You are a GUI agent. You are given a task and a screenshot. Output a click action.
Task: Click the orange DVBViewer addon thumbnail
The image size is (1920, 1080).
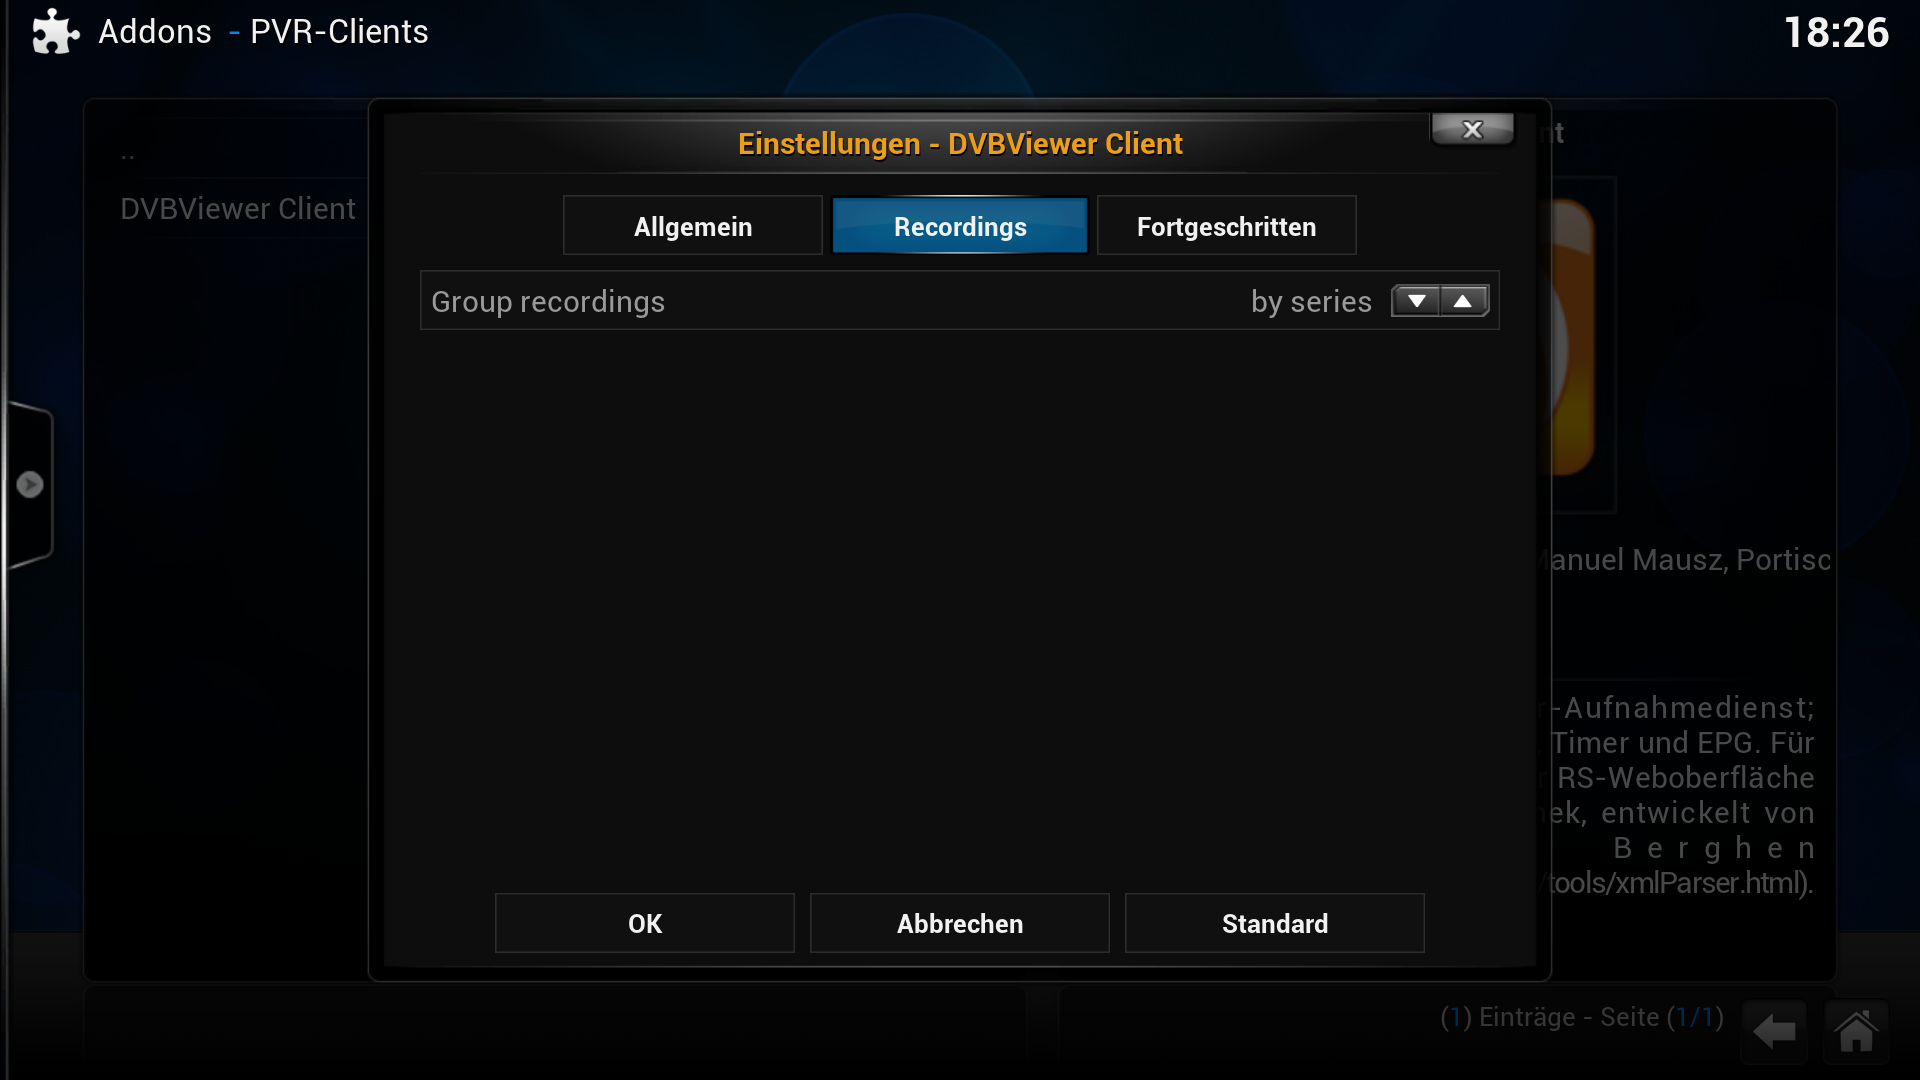(1574, 340)
